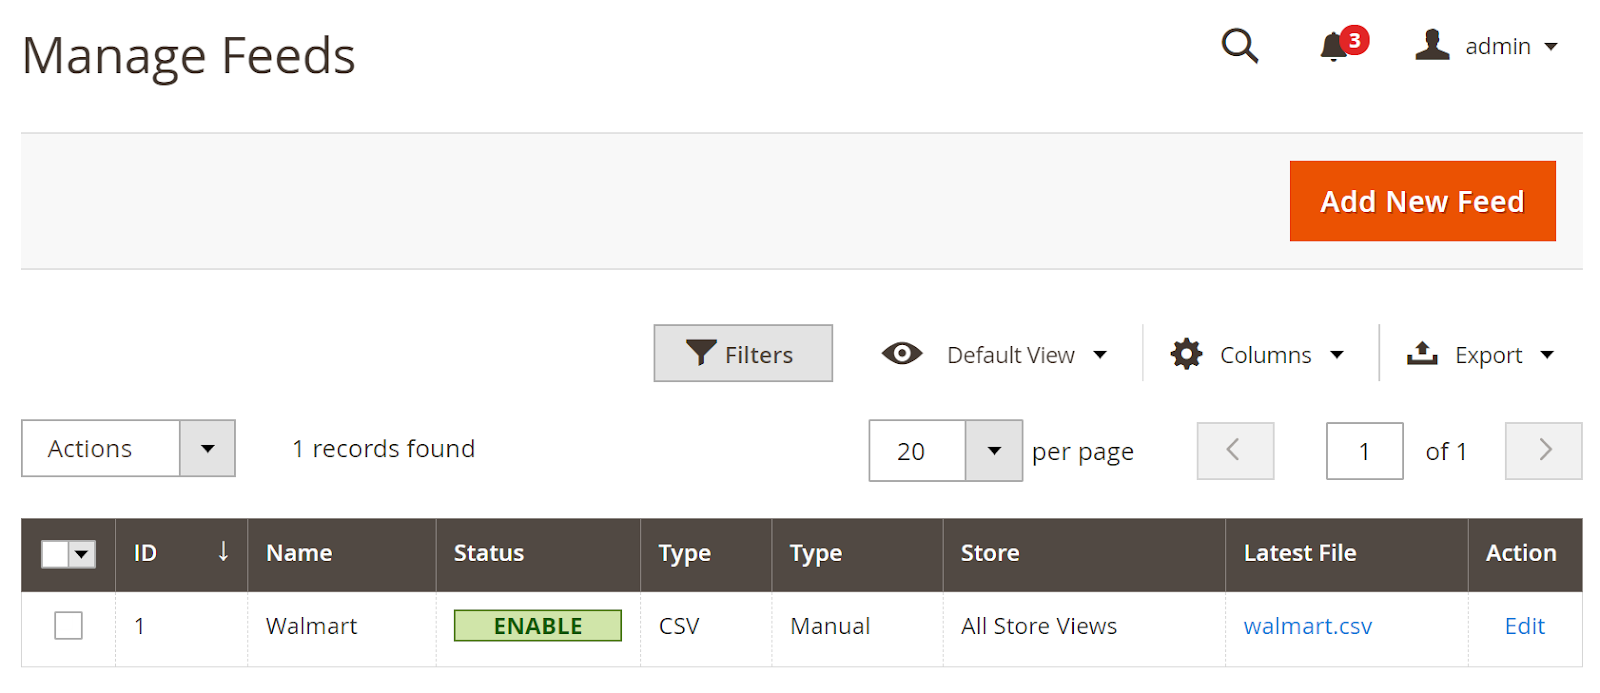Click the ENABLE status badge
Screen dimensions: 1600x693
(x=538, y=626)
